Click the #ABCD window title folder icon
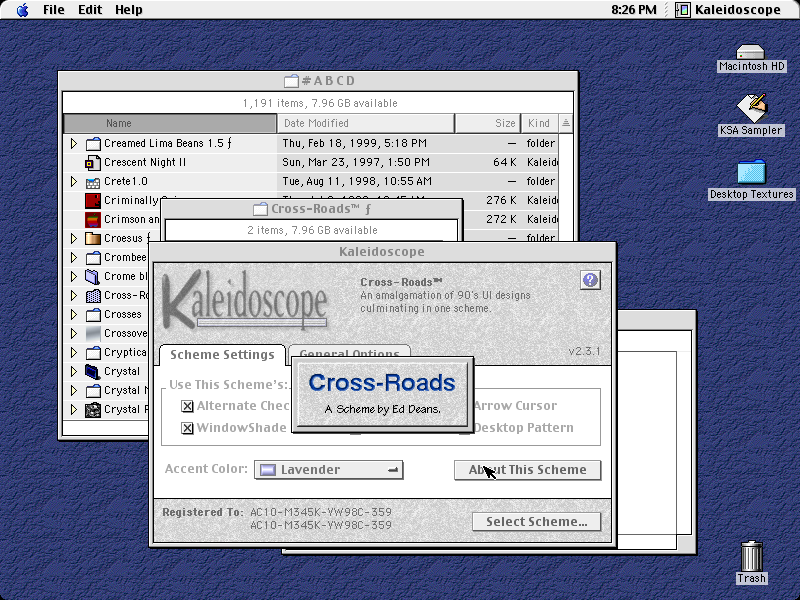 point(291,81)
